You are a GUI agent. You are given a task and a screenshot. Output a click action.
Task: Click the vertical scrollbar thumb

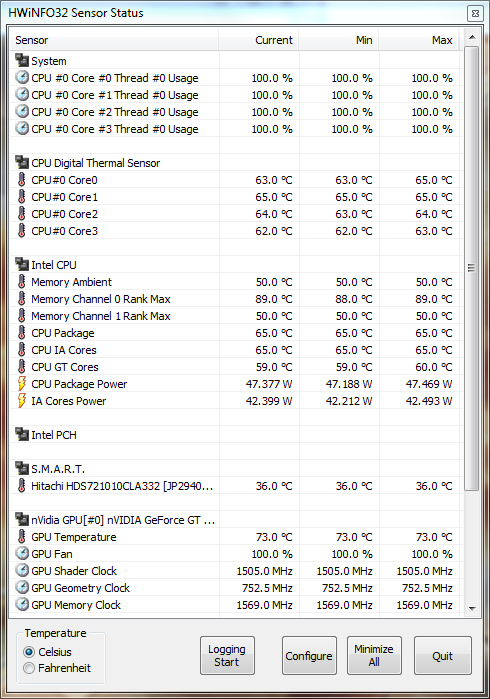click(471, 268)
